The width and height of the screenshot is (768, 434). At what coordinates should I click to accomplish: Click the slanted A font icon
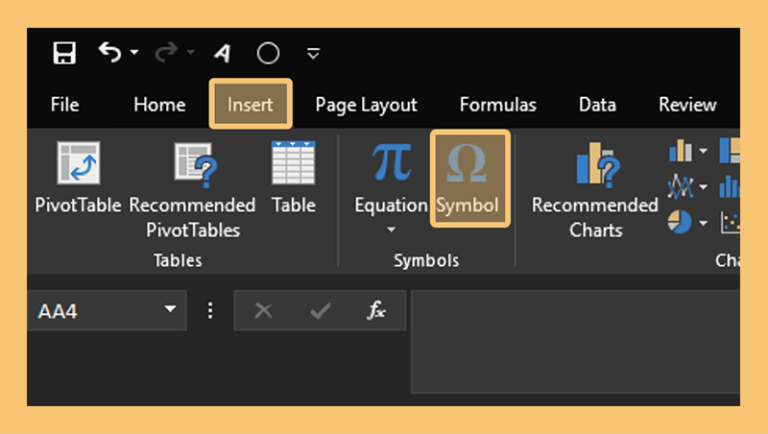[222, 53]
